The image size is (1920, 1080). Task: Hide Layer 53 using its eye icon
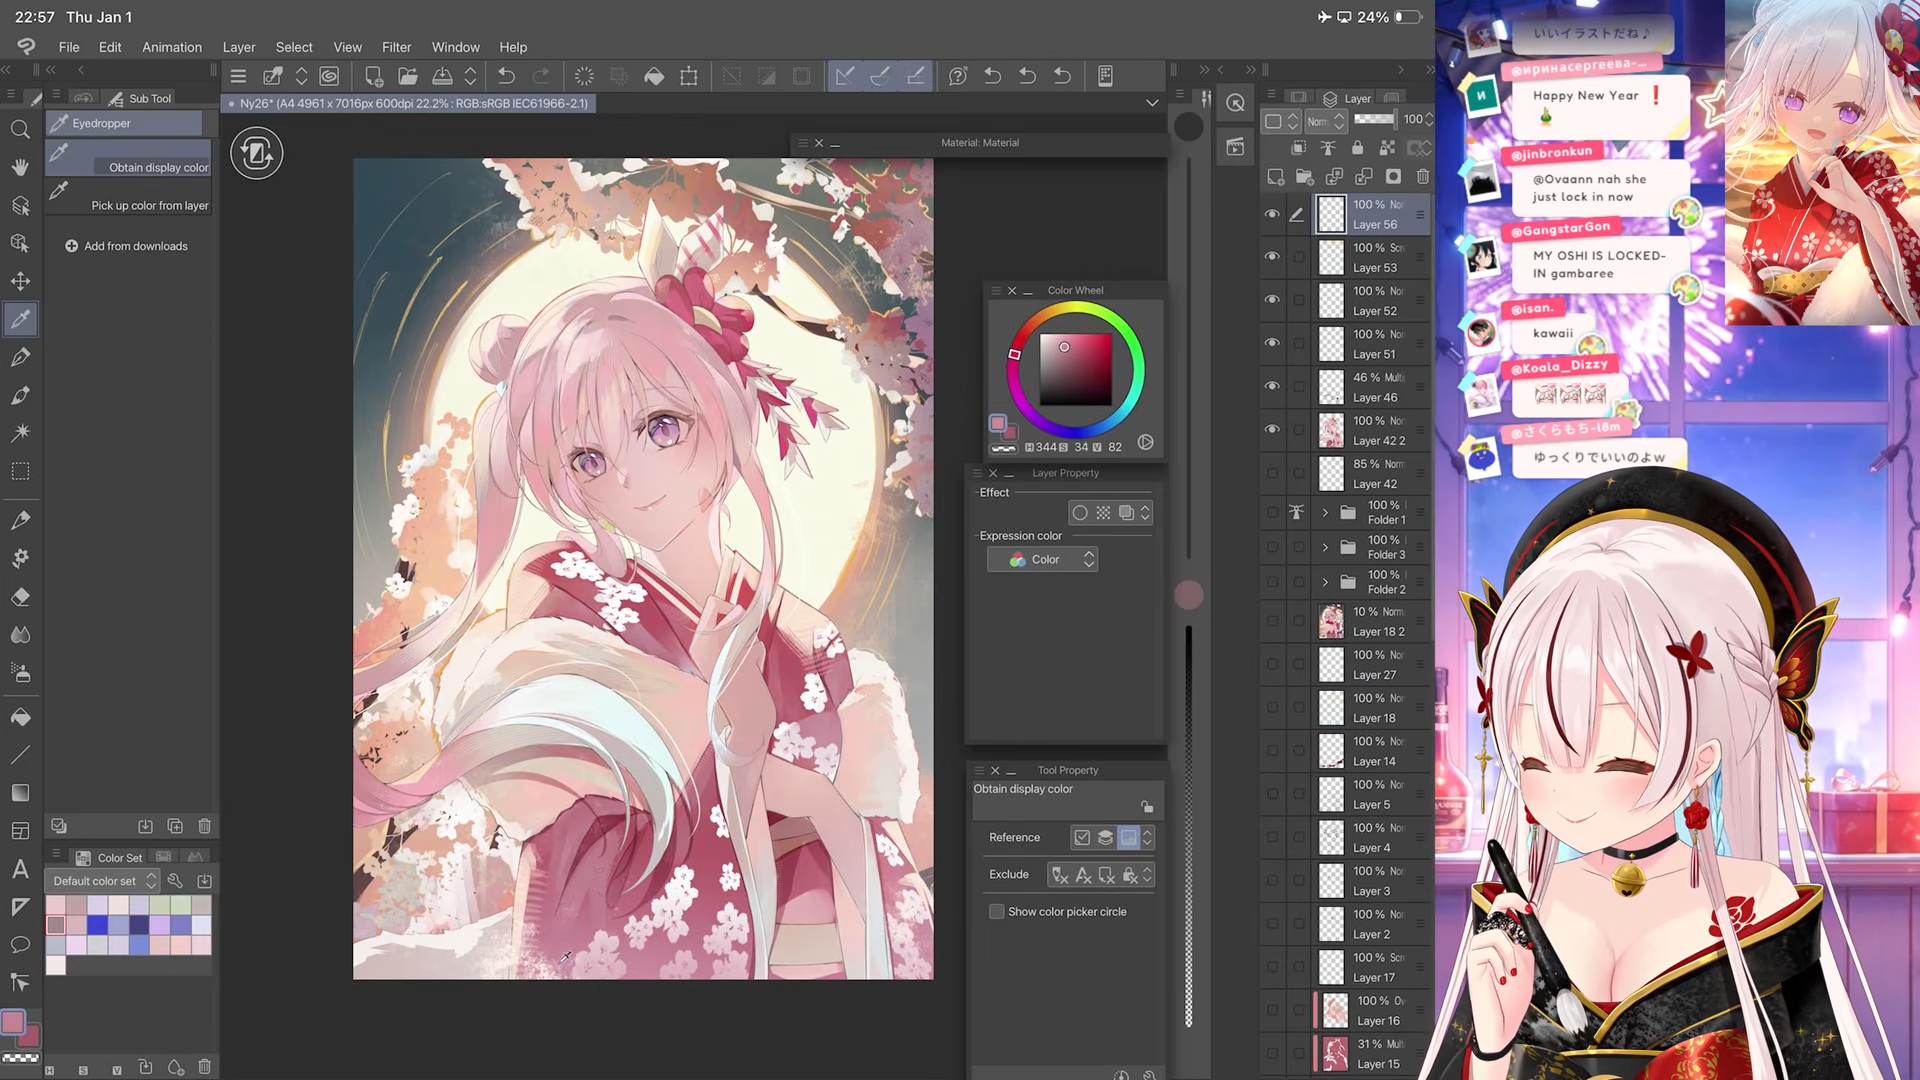tap(1272, 257)
